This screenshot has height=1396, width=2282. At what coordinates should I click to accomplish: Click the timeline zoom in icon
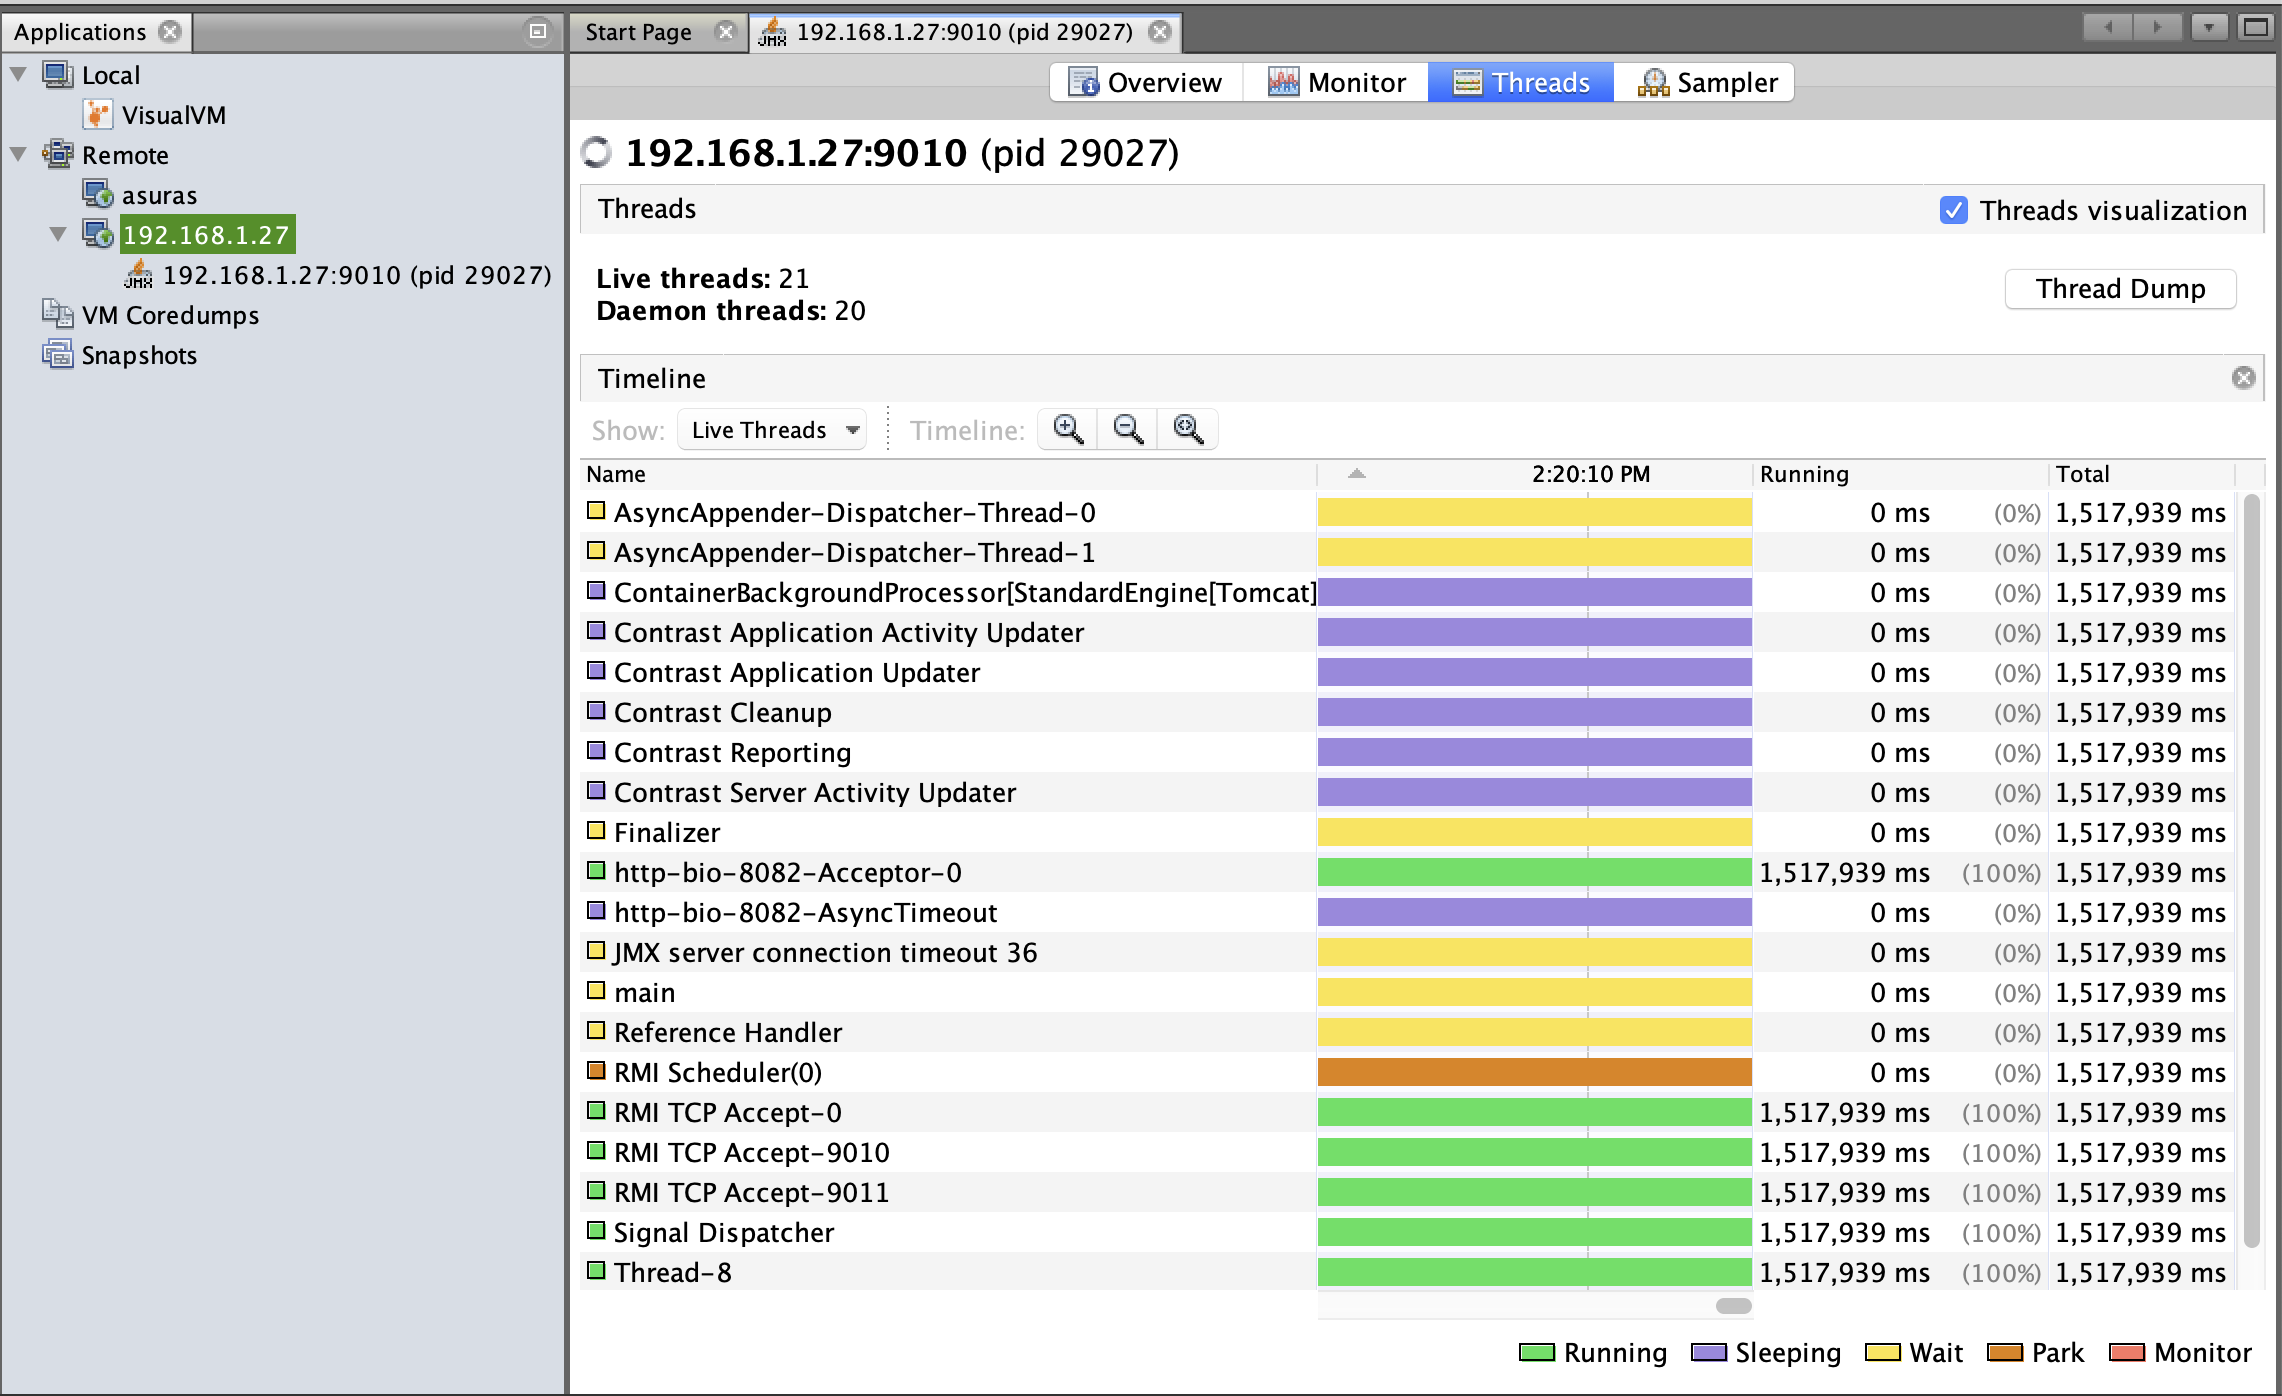click(x=1067, y=430)
